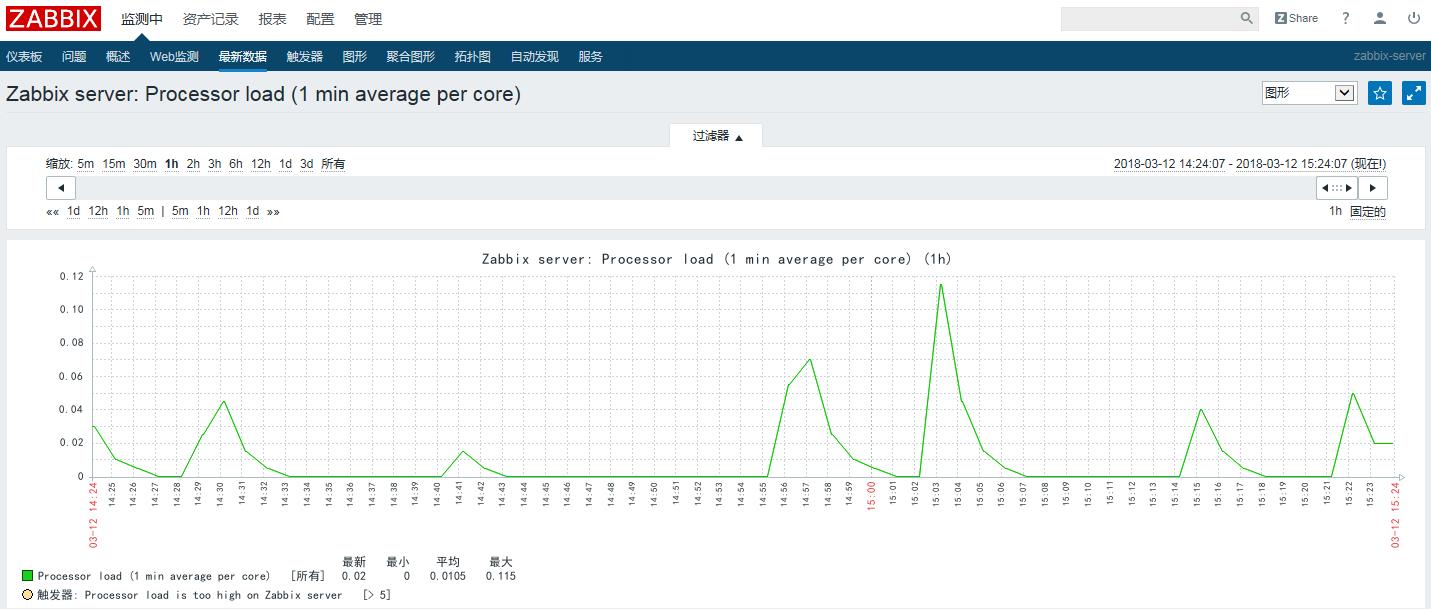Zoom to 12h range
This screenshot has width=1431, height=609.
[261, 164]
